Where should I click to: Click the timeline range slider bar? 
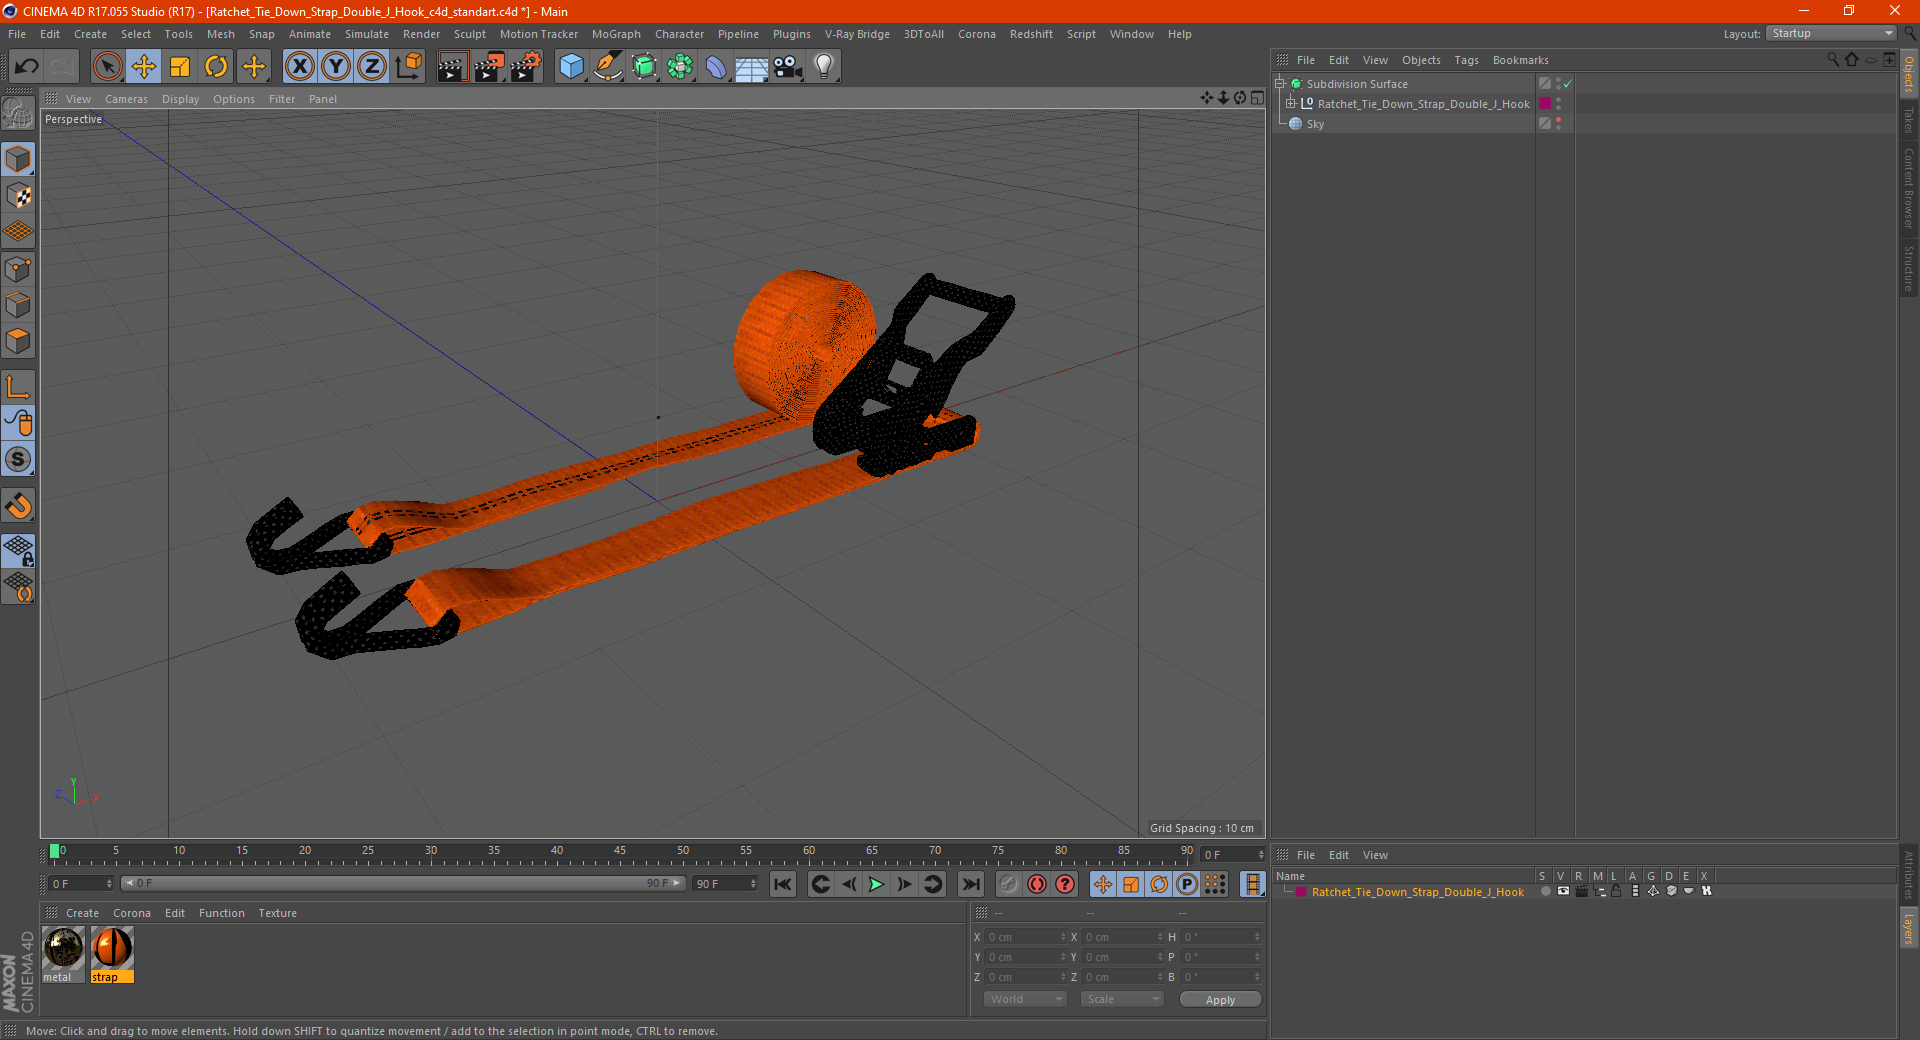pos(403,883)
